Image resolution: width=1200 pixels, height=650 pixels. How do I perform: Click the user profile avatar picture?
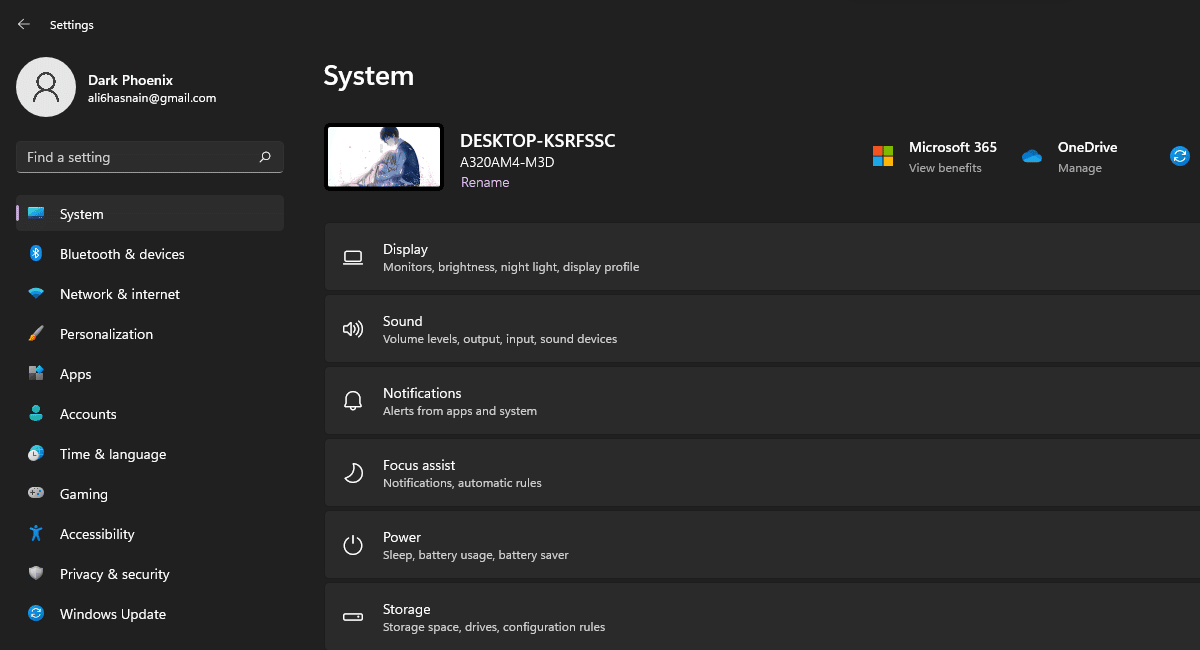(x=46, y=87)
